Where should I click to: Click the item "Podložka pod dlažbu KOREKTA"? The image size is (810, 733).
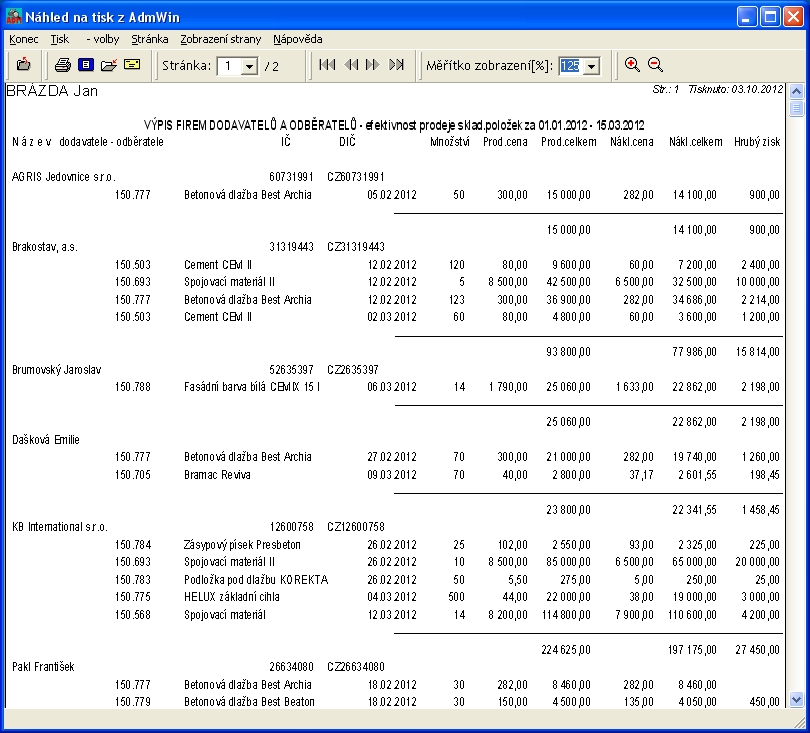coord(256,580)
